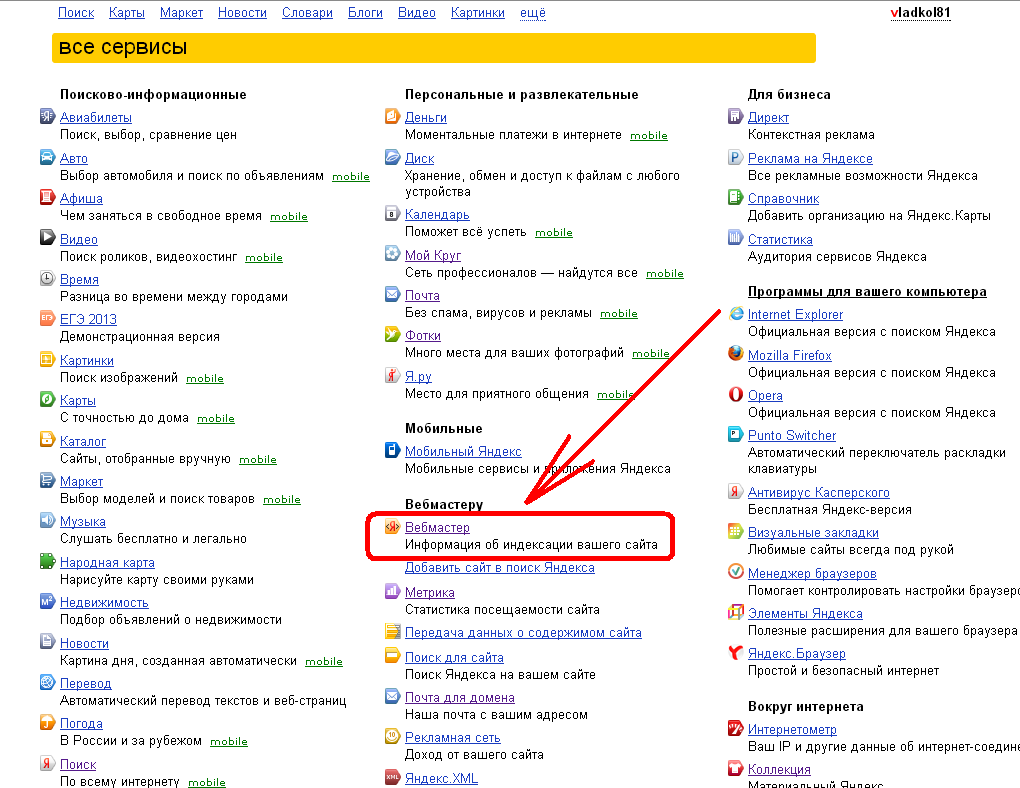
Task: Click the Видео play icon
Action: [47, 238]
